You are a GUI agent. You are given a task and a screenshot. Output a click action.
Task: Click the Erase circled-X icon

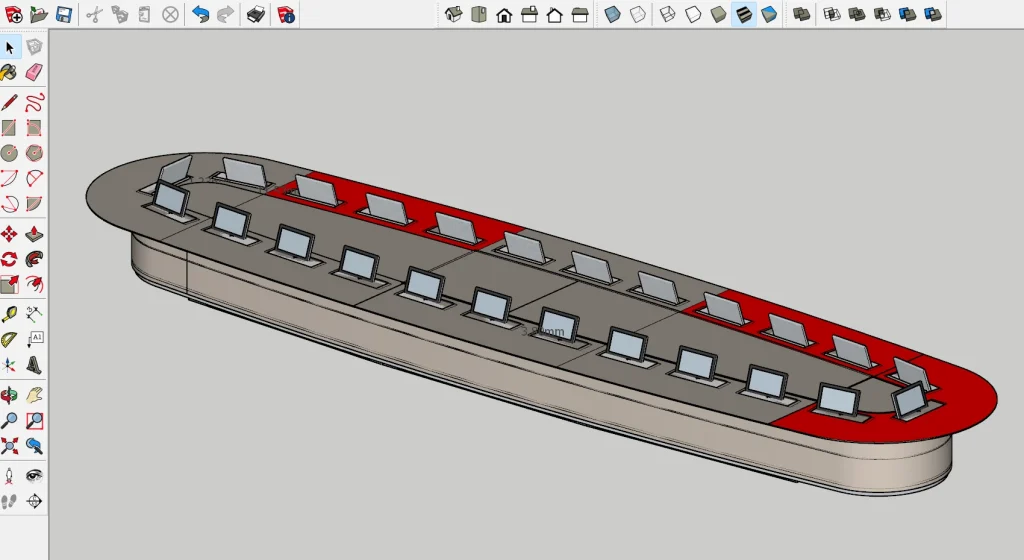click(x=170, y=14)
